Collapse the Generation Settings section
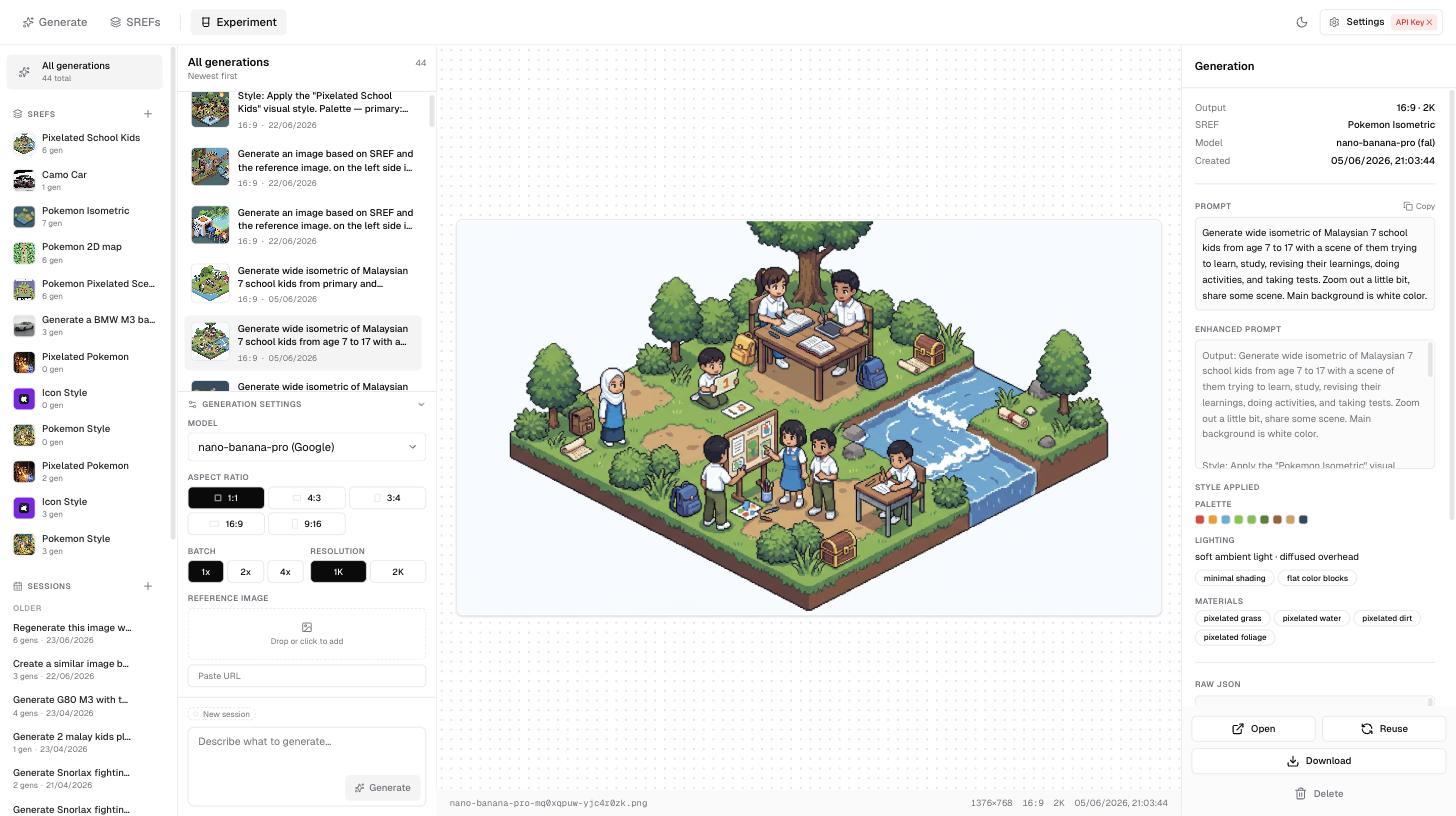 [421, 404]
